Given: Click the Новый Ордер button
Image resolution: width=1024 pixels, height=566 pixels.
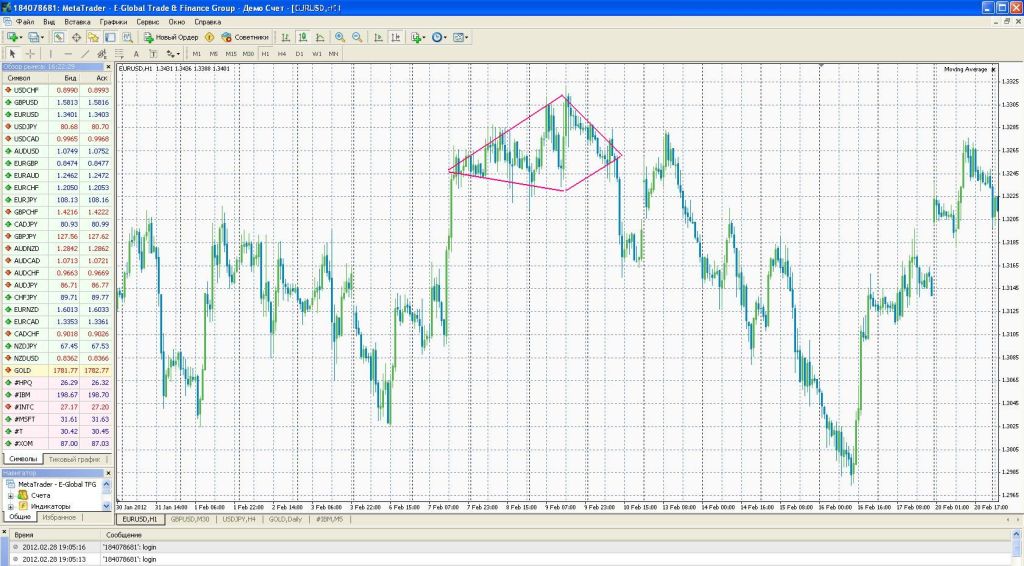Looking at the screenshot, I should coord(170,37).
